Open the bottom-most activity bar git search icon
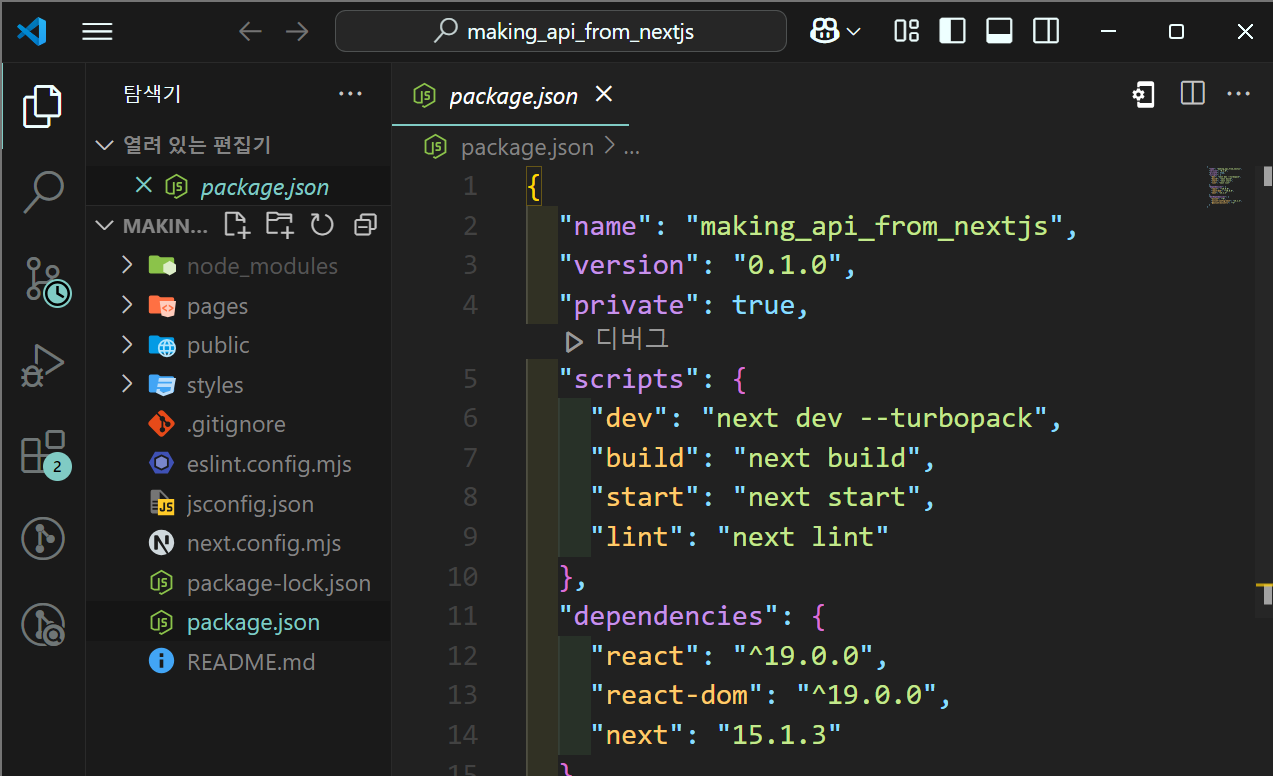1273x776 pixels. pyautogui.click(x=42, y=626)
